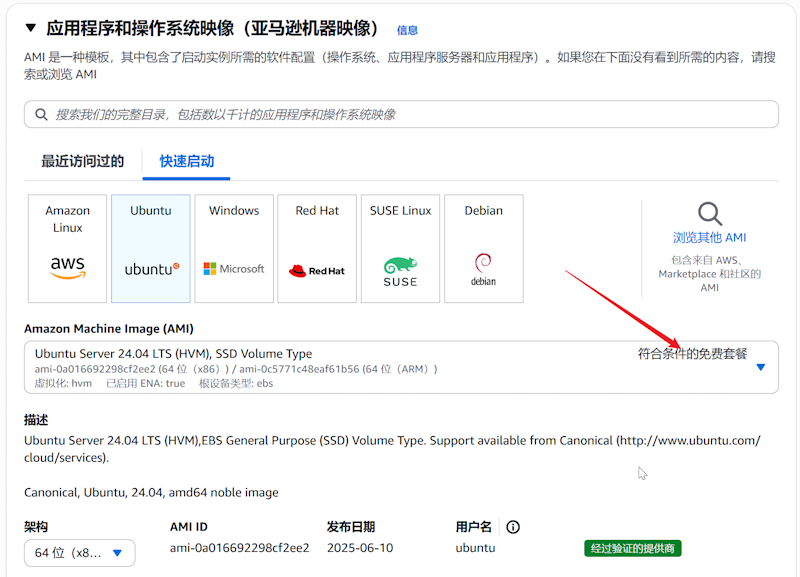Expand the 架构 64 位 dropdown
This screenshot has width=800, height=577.
(x=80, y=553)
